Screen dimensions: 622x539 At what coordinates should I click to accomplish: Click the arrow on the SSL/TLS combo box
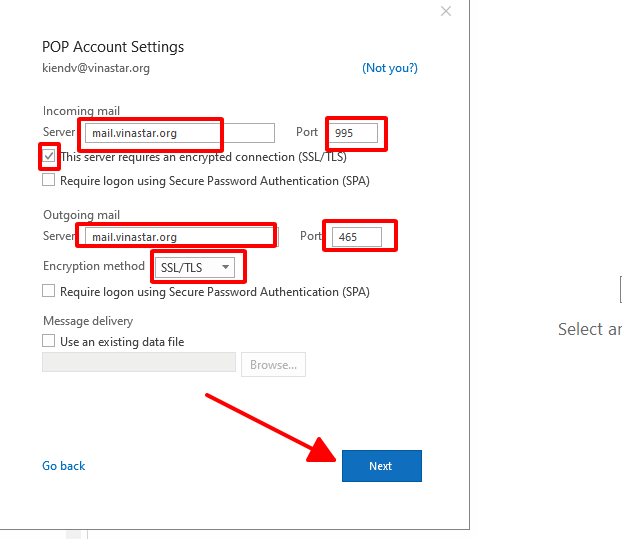[x=227, y=267]
